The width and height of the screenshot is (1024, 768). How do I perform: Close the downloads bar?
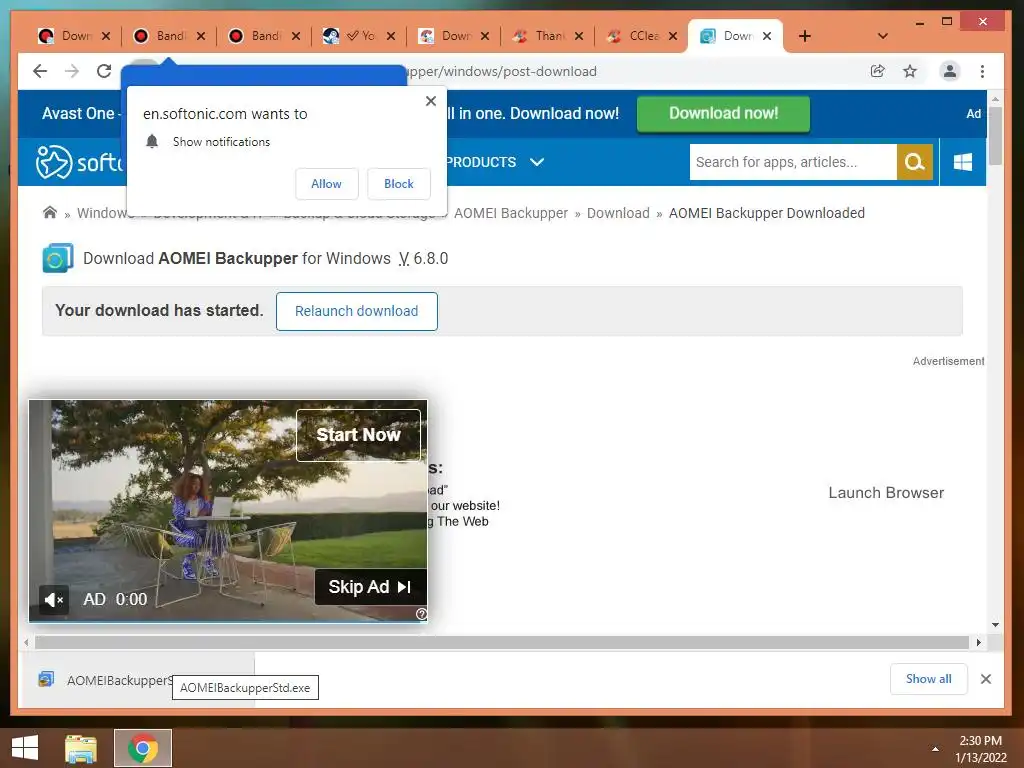[985, 679]
